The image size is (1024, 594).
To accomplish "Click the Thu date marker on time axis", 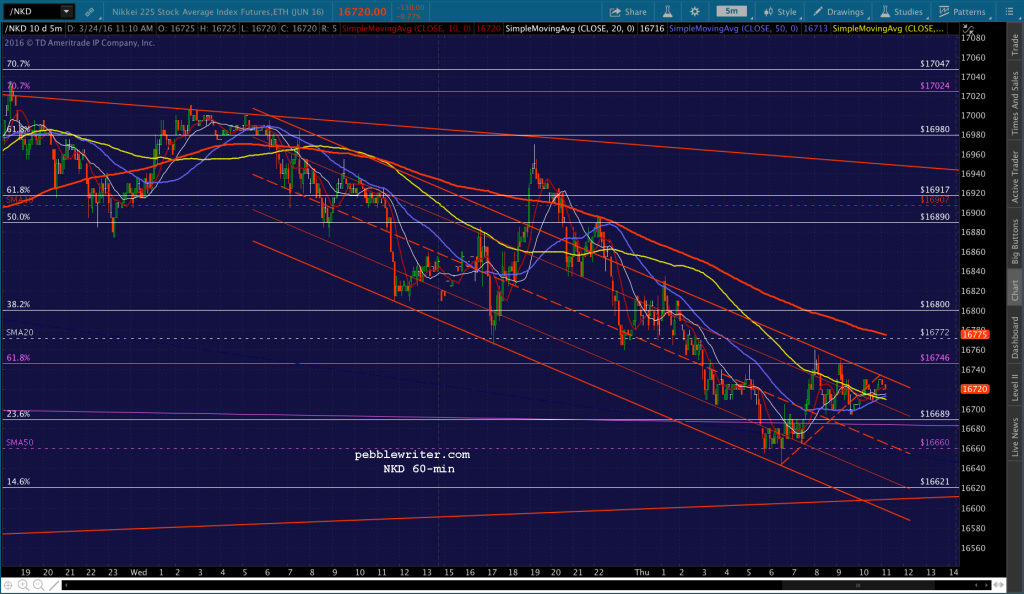I will pos(642,572).
